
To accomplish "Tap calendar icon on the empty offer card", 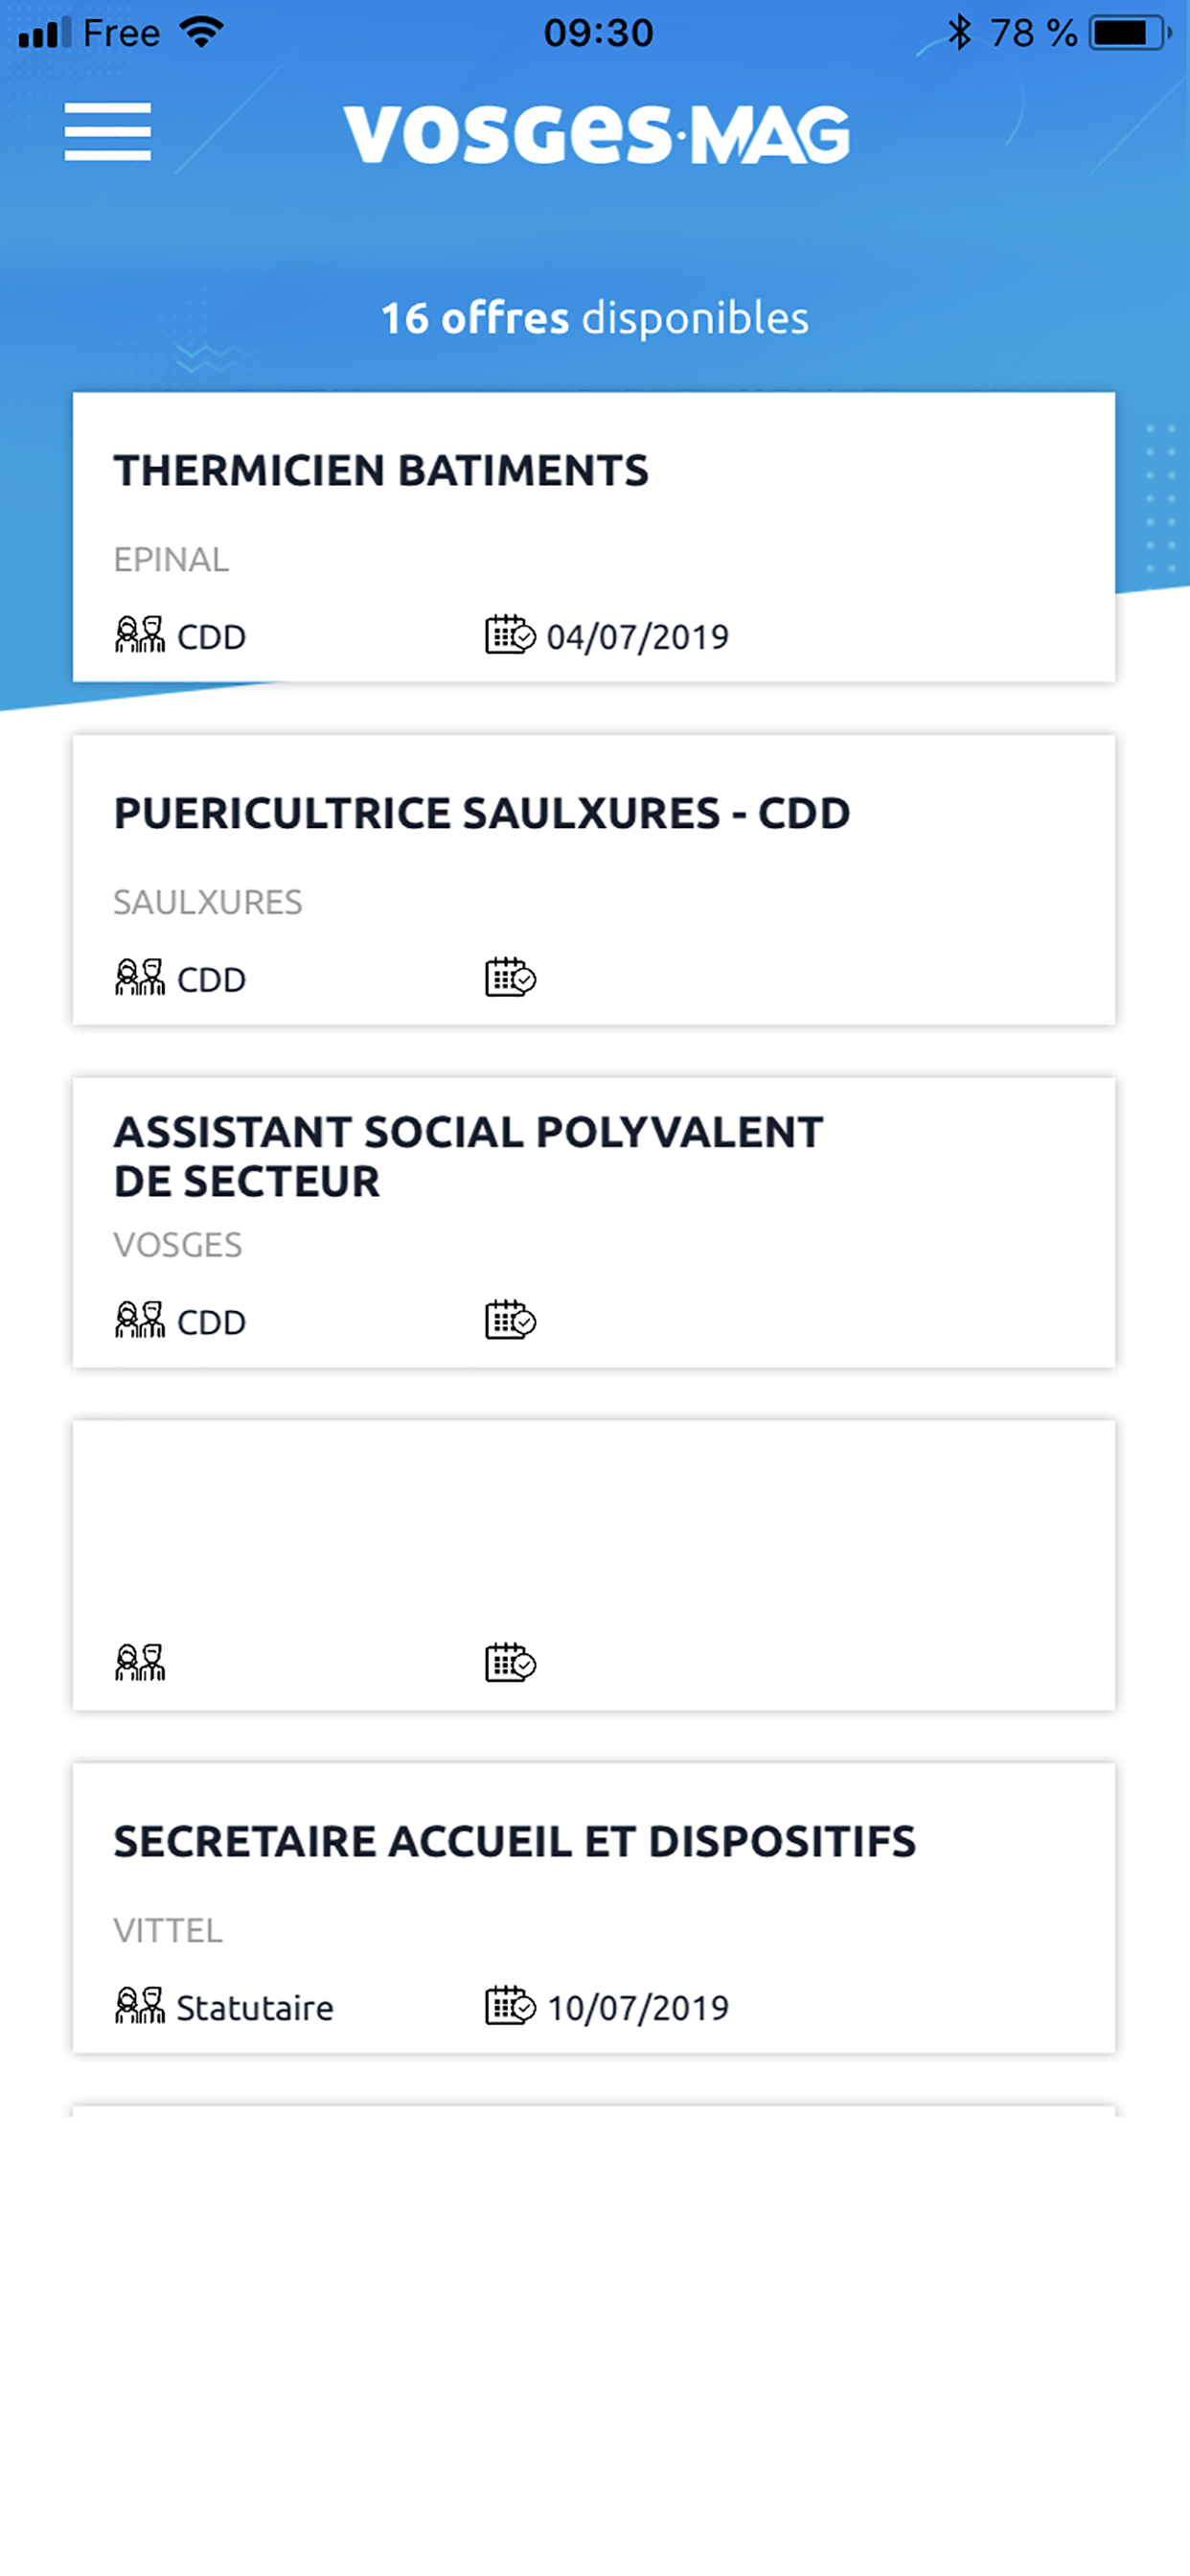I will 510,1663.
